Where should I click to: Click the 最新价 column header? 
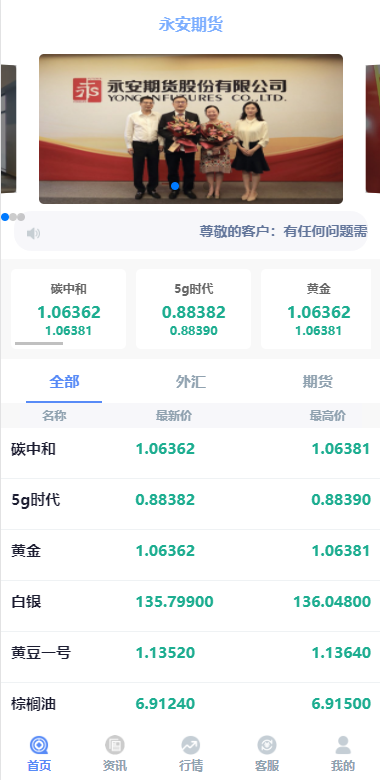[x=174, y=416]
